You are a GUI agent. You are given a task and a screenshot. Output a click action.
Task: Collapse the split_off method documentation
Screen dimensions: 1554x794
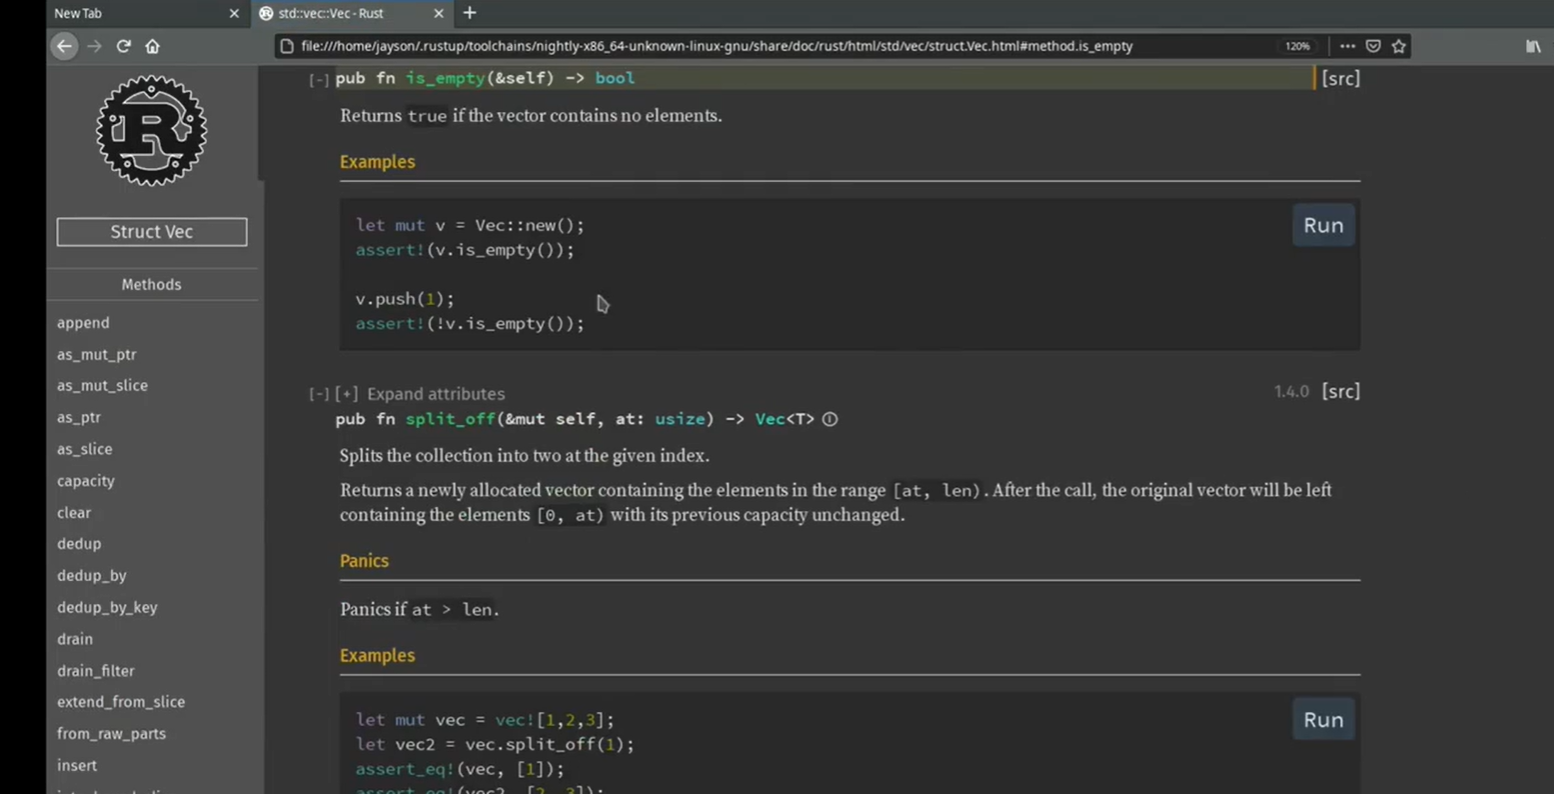point(318,394)
